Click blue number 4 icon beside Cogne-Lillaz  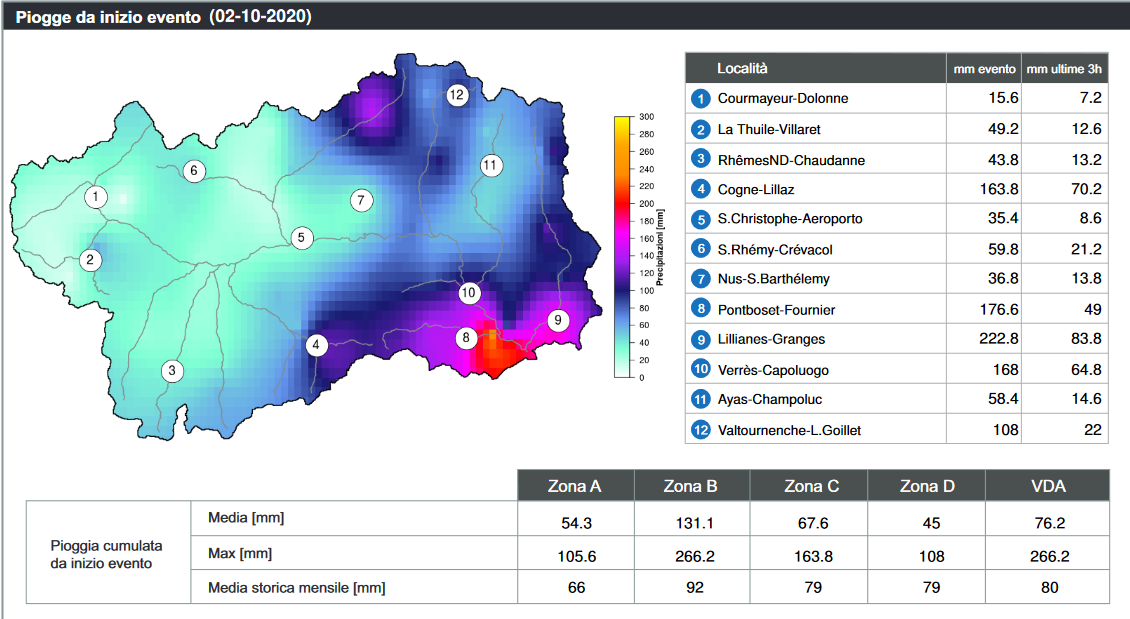coord(701,189)
